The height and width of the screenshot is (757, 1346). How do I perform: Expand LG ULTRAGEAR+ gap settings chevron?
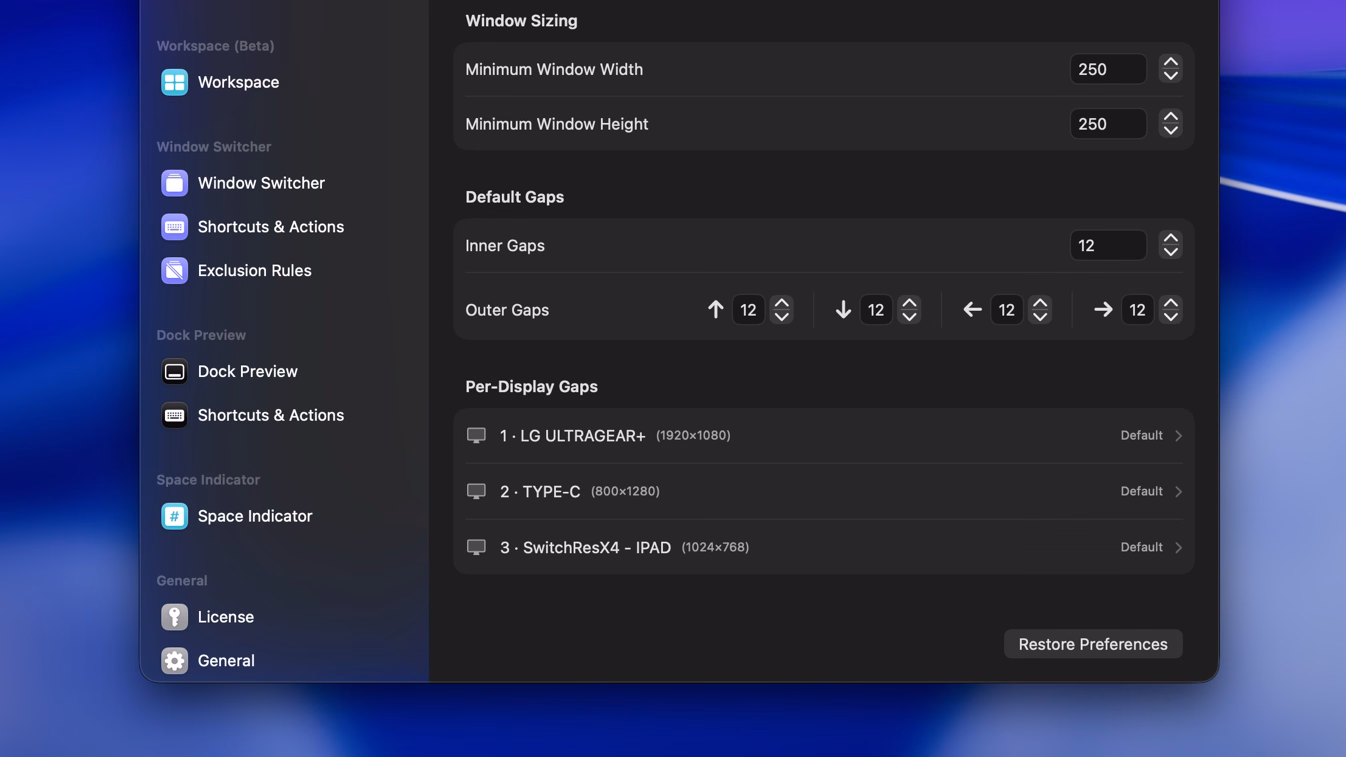1179,436
